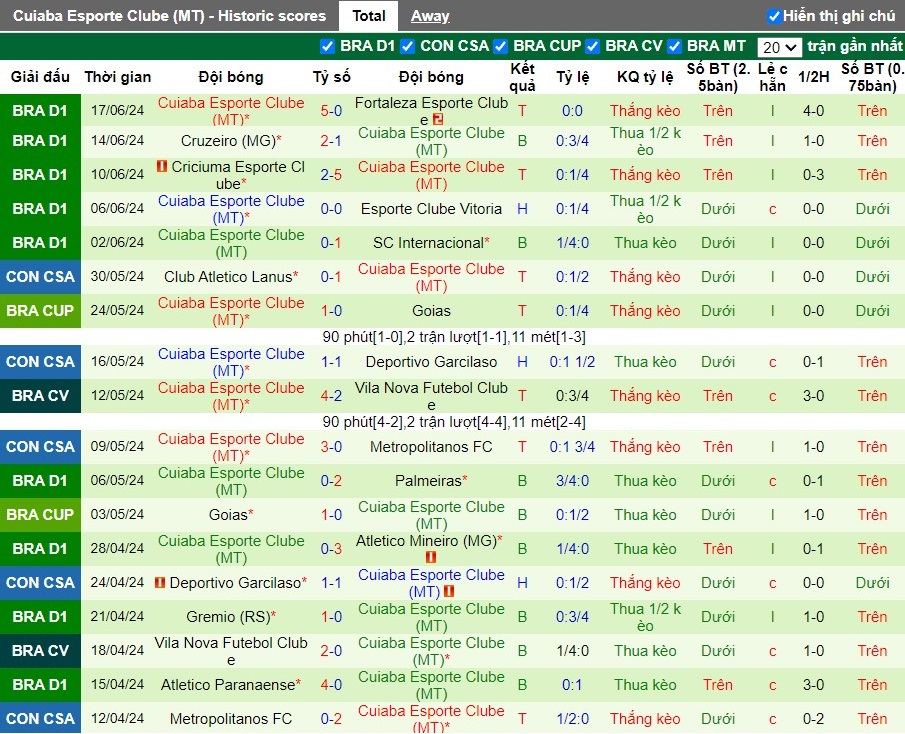The width and height of the screenshot is (905, 734).
Task: Open Cruzeiro (MG) team page
Action: tap(231, 141)
